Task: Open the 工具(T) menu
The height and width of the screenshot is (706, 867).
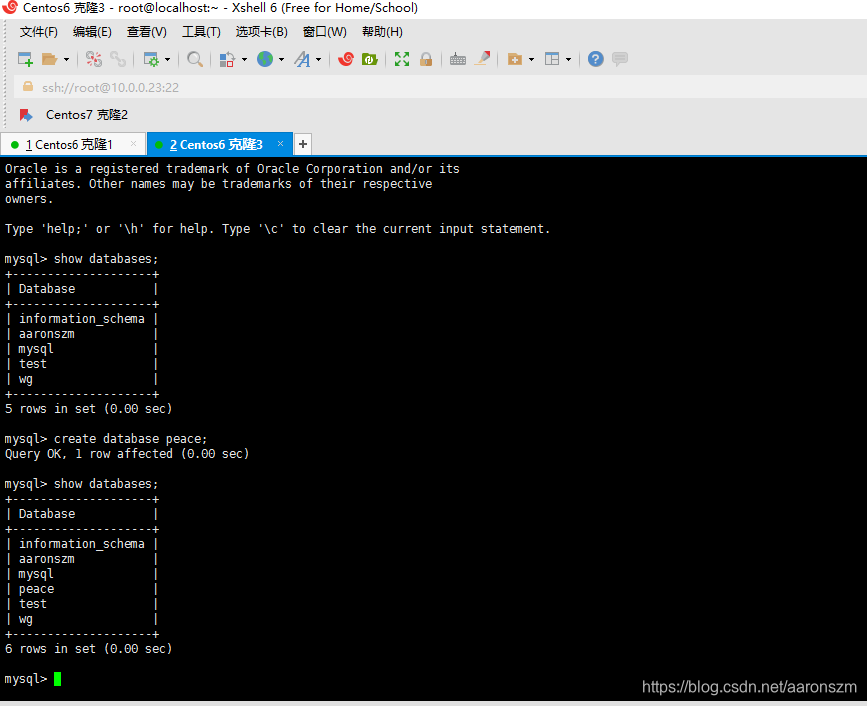Action: (201, 32)
